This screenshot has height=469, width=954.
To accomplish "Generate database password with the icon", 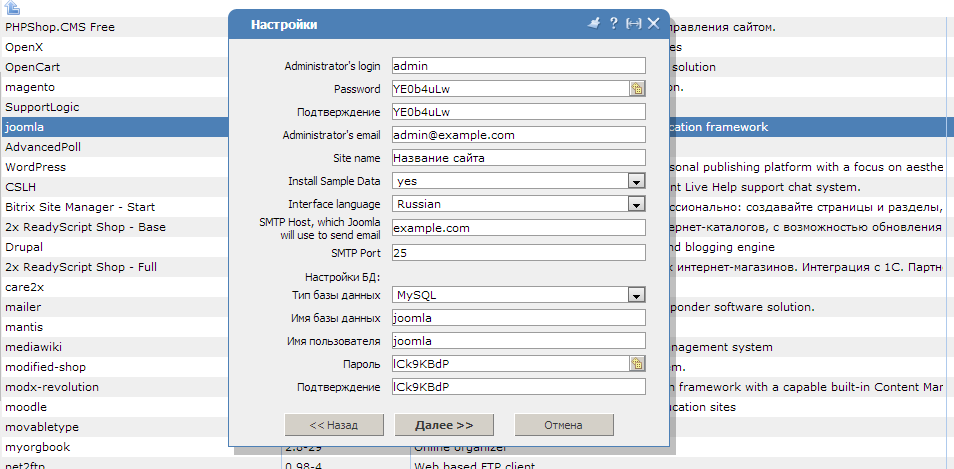I will (x=637, y=364).
